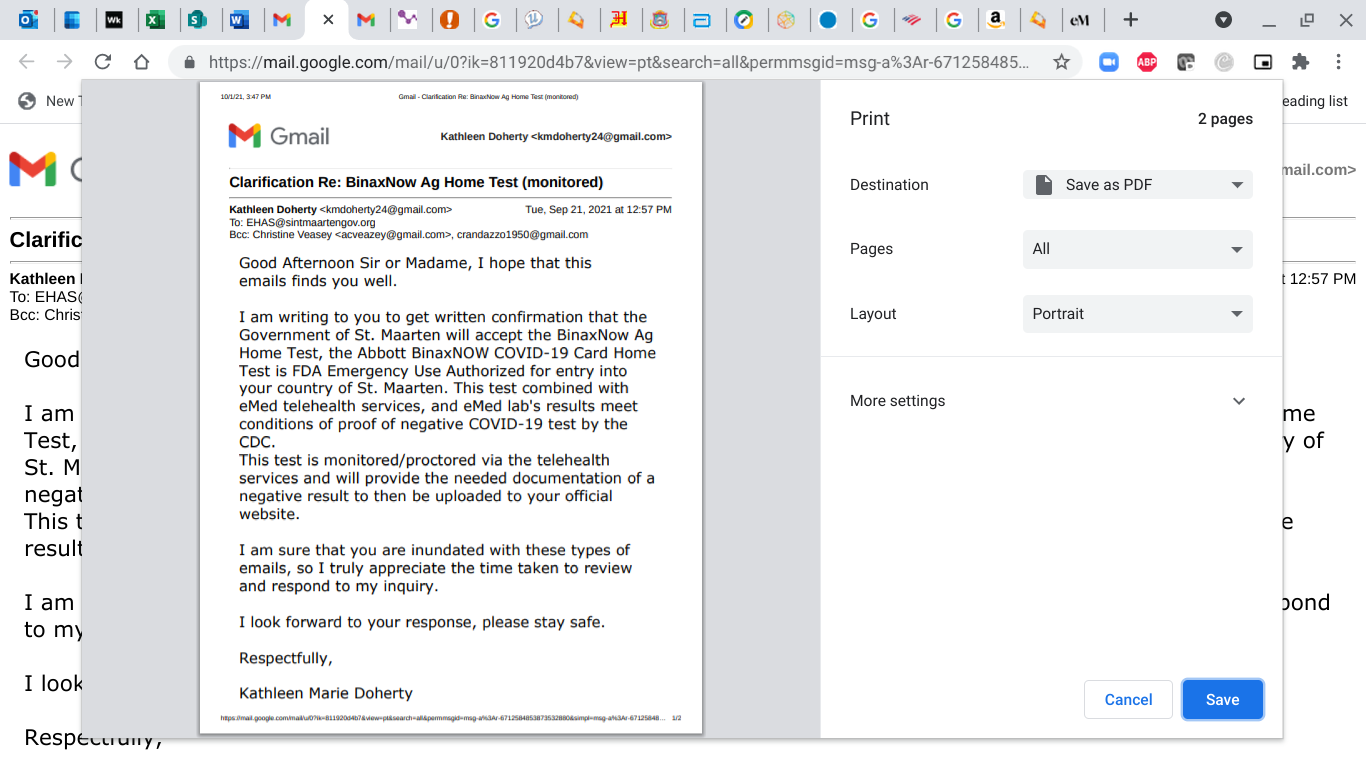Save the email as PDF

point(1222,700)
